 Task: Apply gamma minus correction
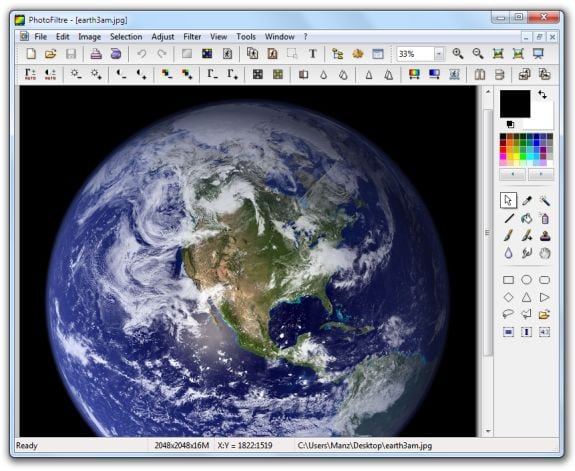point(212,74)
